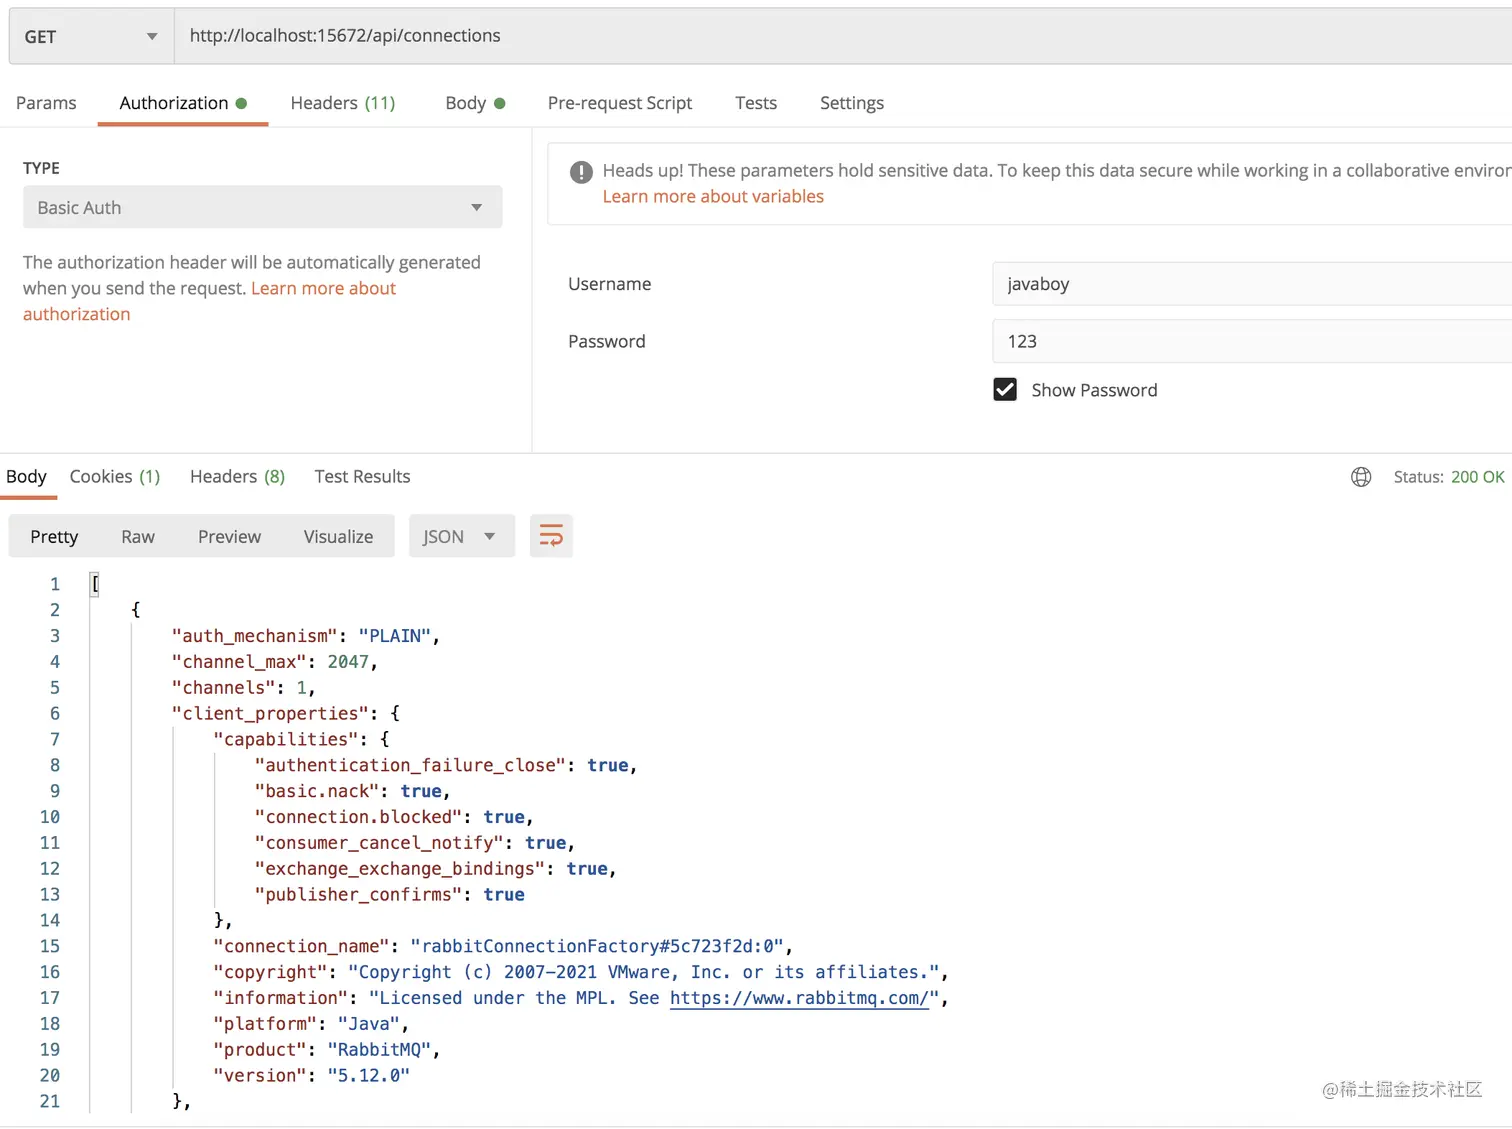Viewport: 1512px width, 1129px height.
Task: Switch to Preview response view
Action: tap(229, 536)
